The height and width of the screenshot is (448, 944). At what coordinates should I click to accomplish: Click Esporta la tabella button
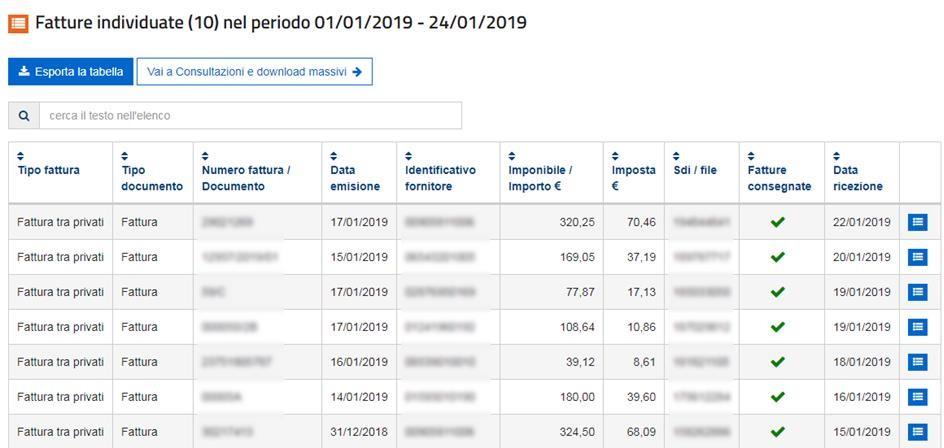[x=70, y=72]
